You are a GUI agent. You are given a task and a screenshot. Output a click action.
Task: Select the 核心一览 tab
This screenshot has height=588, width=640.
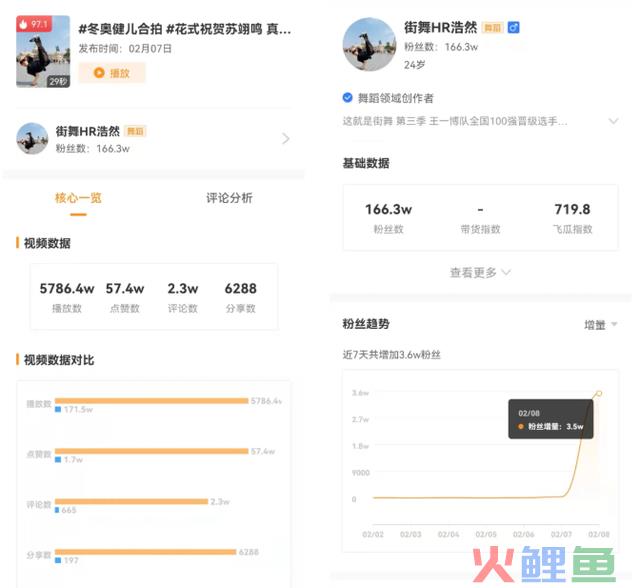[x=78, y=198]
